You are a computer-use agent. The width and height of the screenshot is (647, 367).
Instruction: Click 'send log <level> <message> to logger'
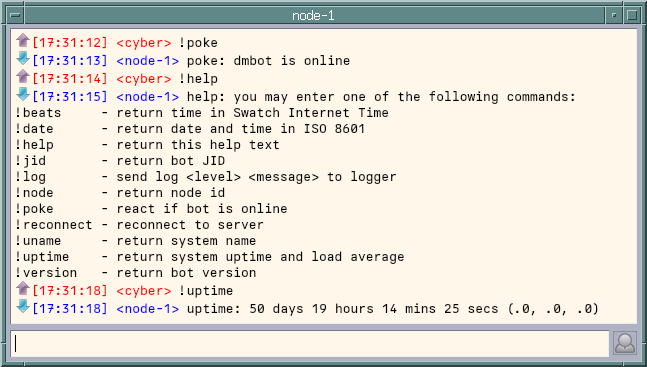pos(256,177)
